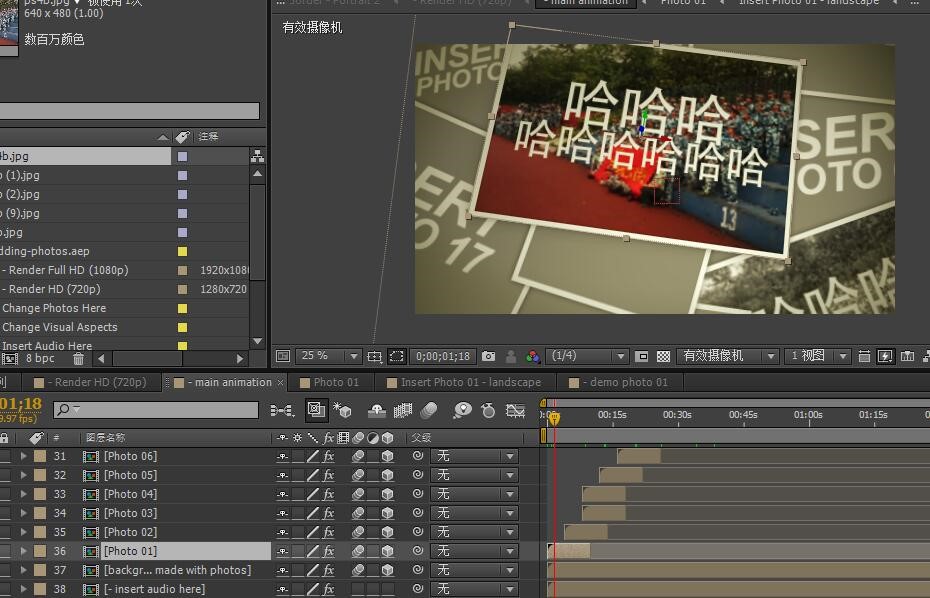The image size is (930, 598).
Task: Select the main animation timeline tab
Action: 227,383
